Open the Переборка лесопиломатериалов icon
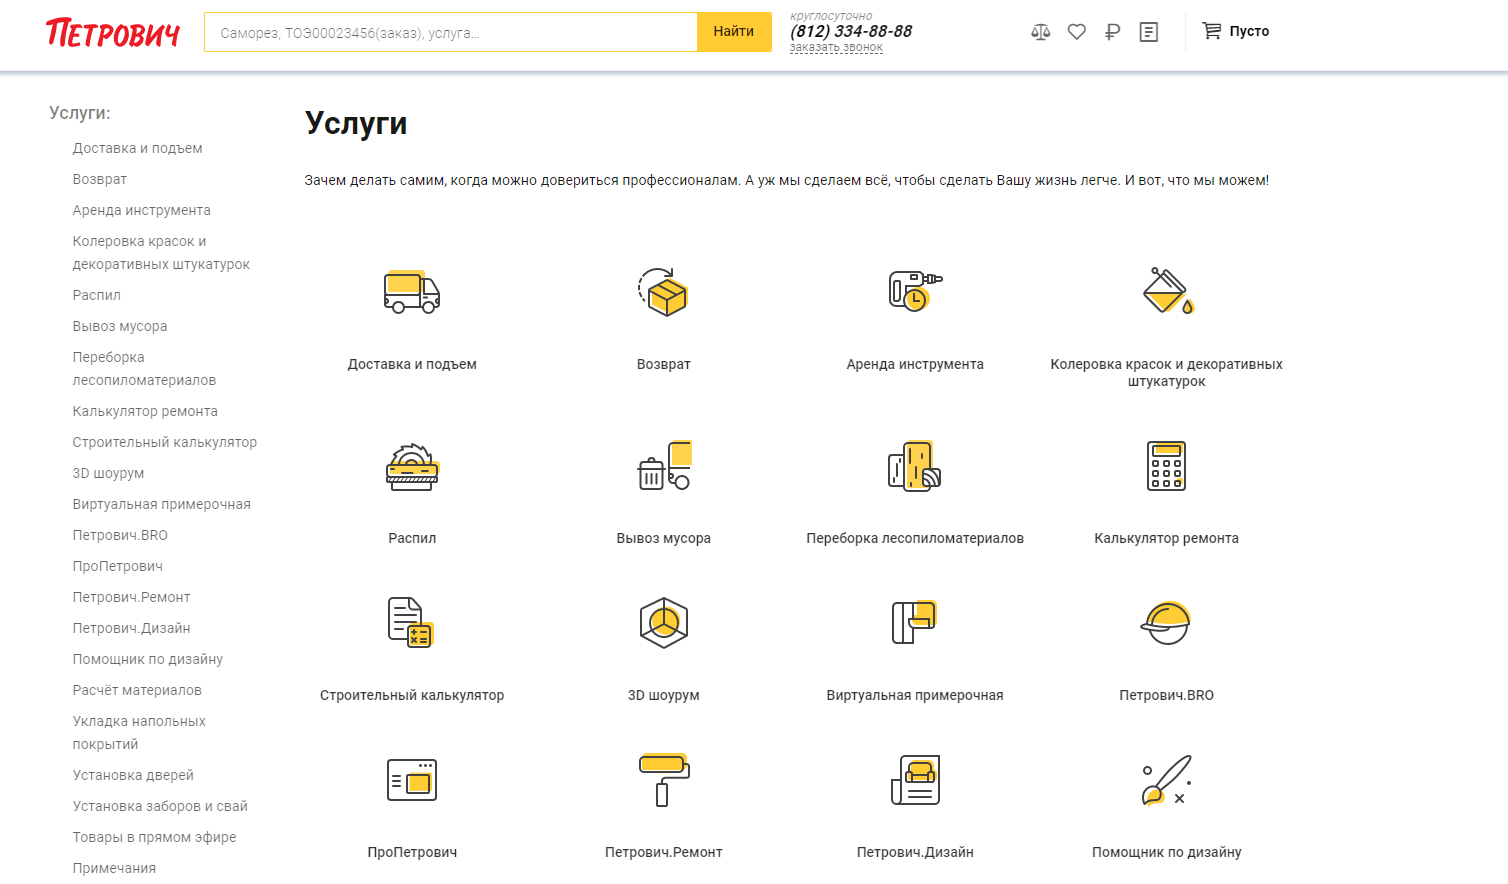The width and height of the screenshot is (1508, 884). tap(915, 466)
